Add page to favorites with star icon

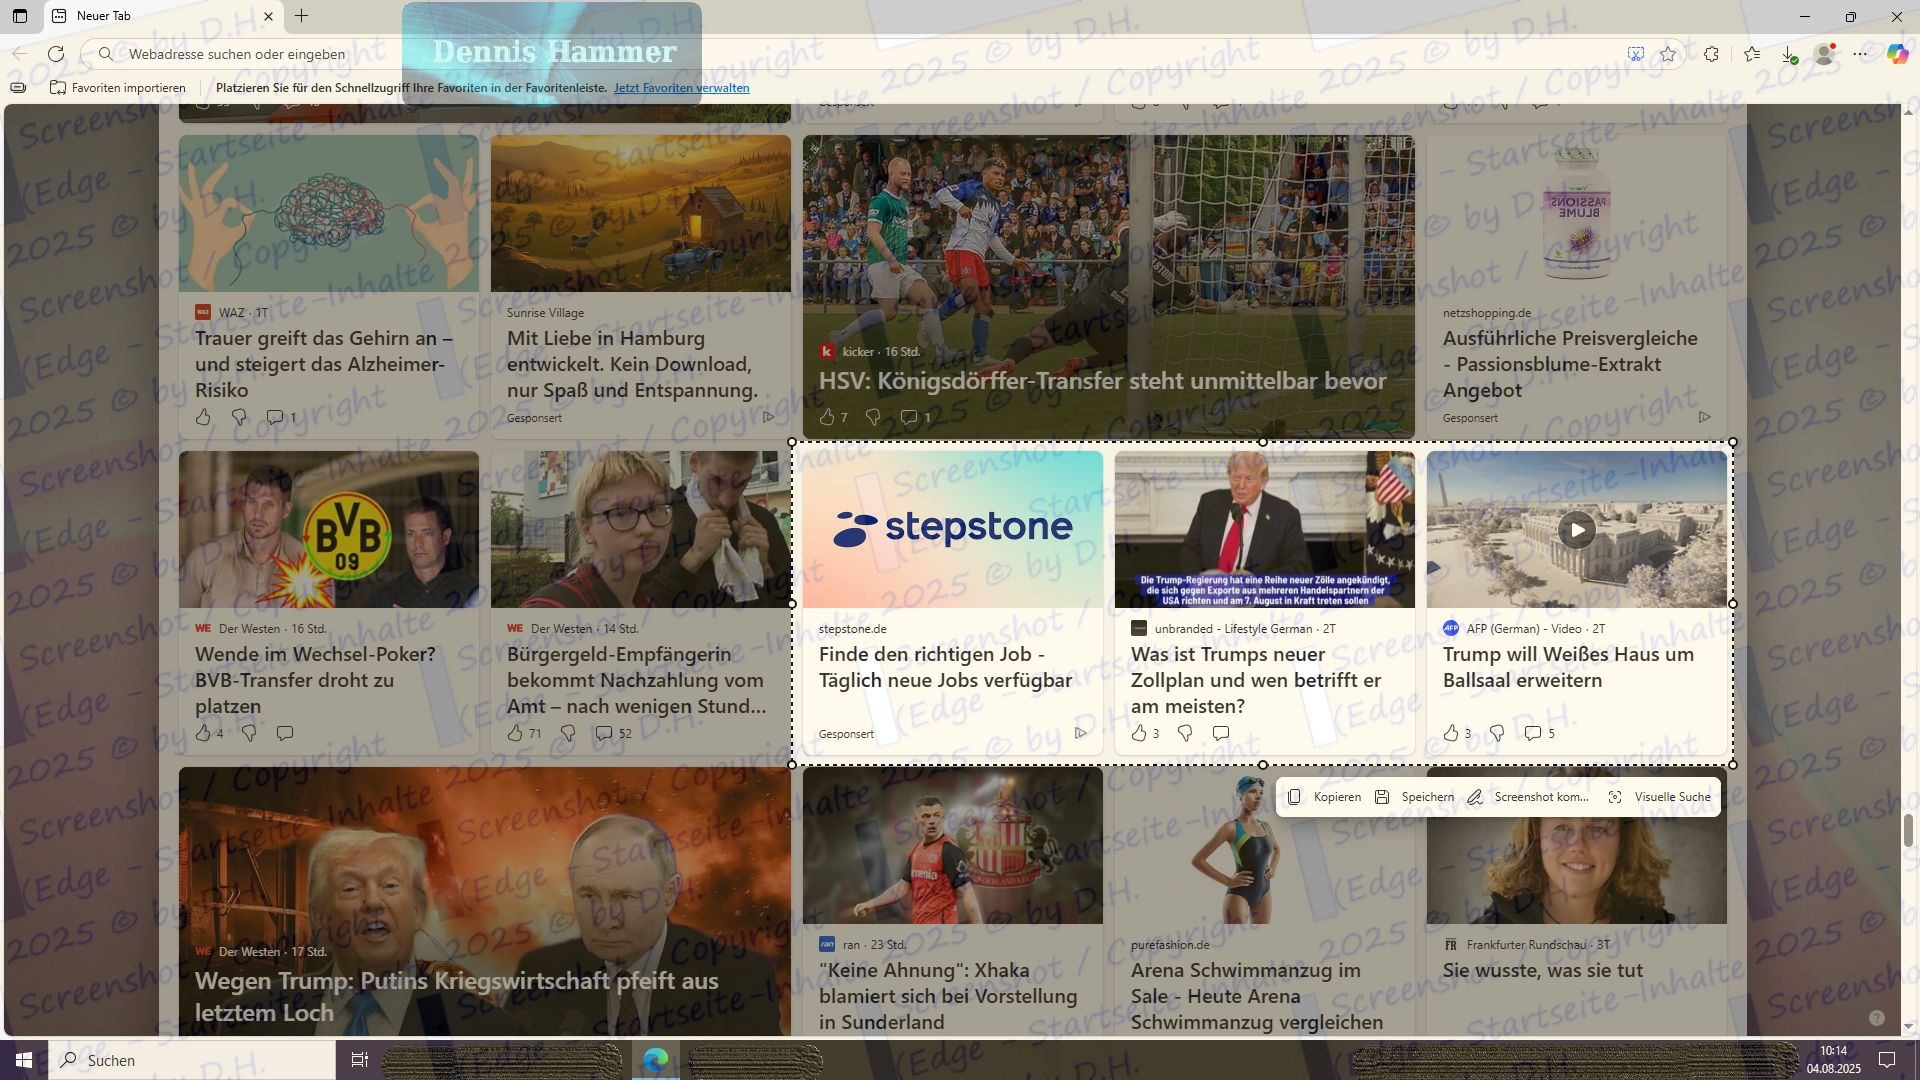point(1668,54)
